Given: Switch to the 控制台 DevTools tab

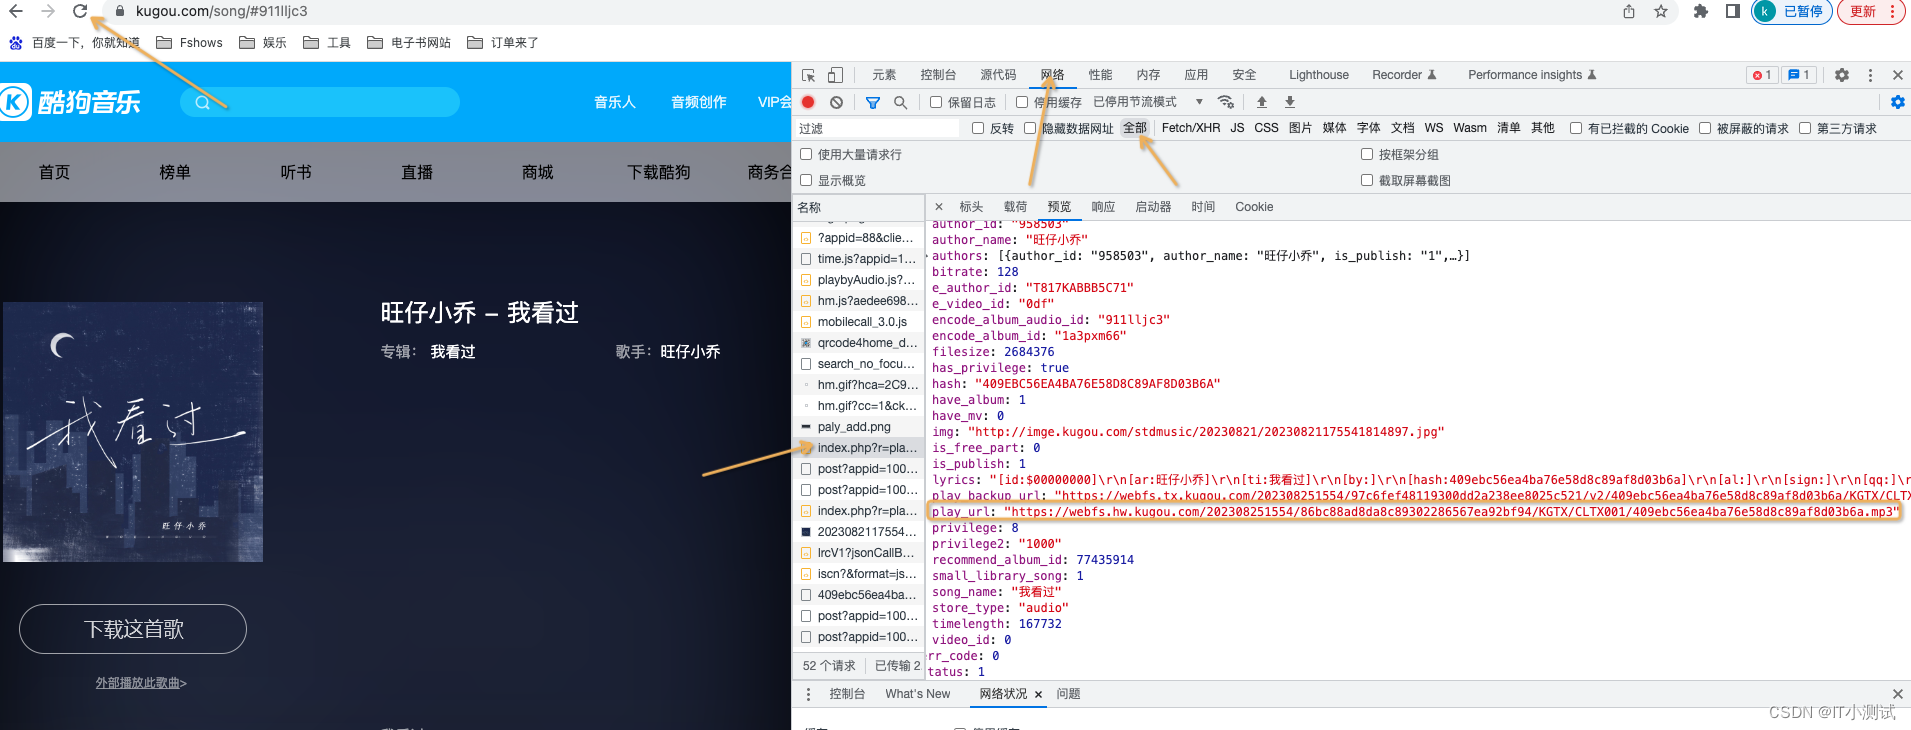Looking at the screenshot, I should [938, 75].
